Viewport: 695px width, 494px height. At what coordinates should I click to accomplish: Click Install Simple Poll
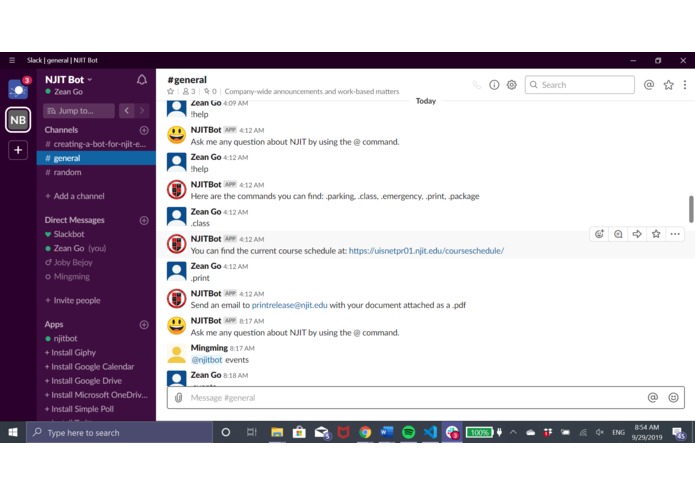79,409
